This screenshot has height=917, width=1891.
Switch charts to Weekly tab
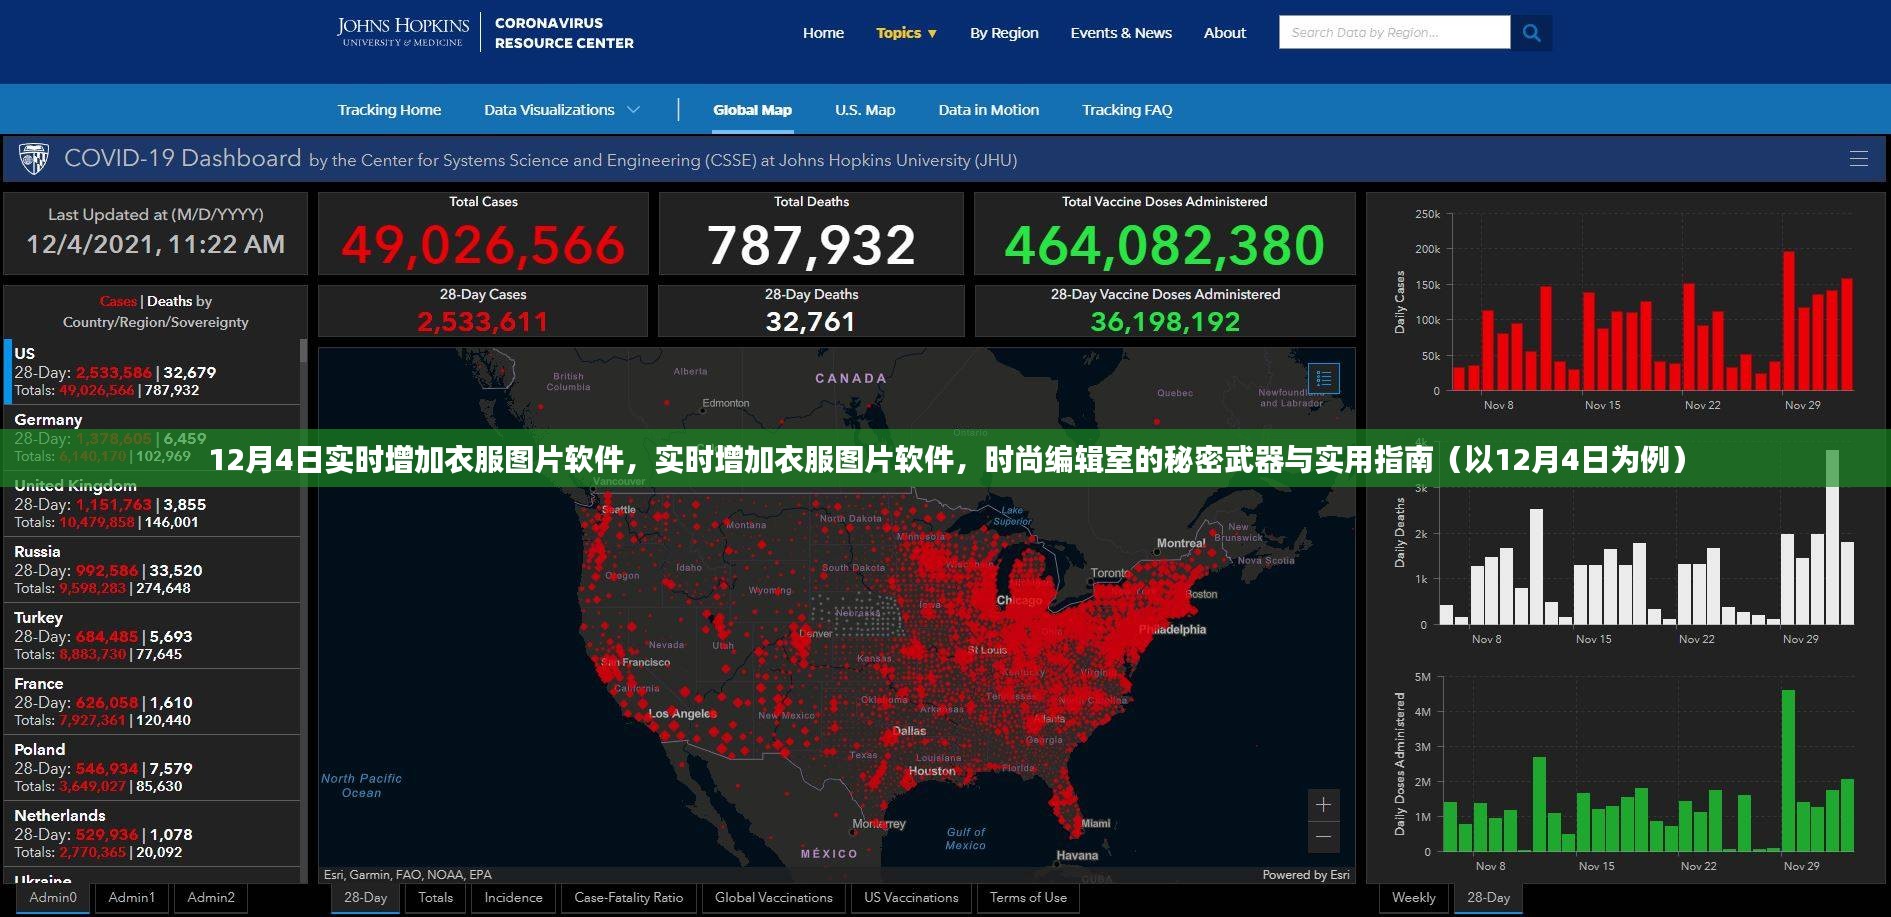(x=1414, y=898)
